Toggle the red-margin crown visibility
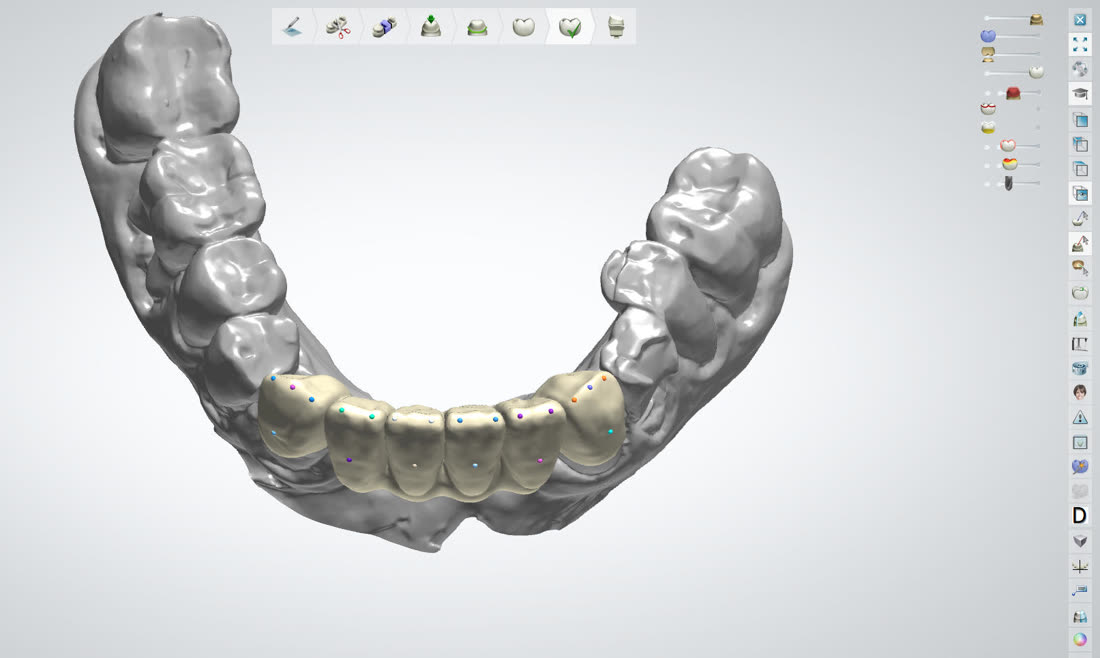This screenshot has height=658, width=1100. pos(988,109)
